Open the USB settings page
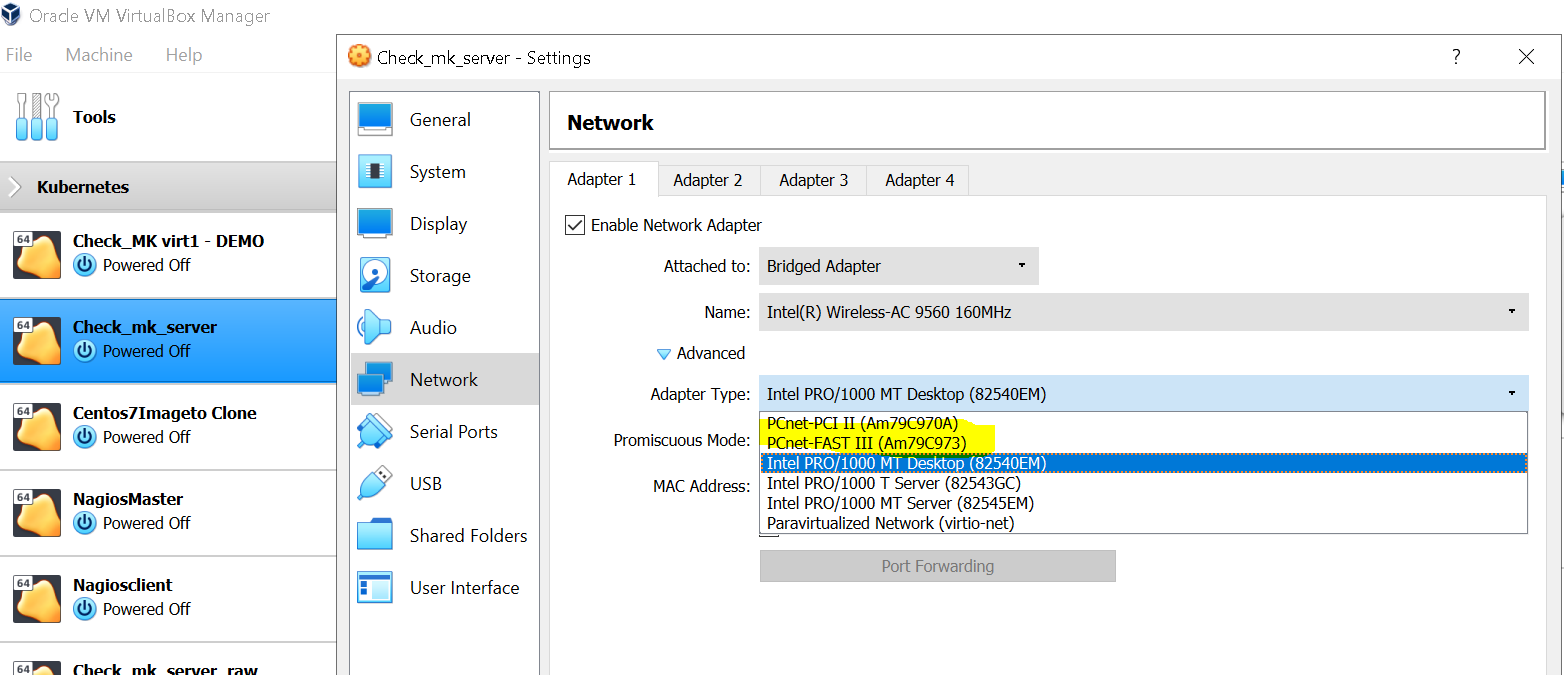Screen dimensions: 1564x675 tap(375, 483)
